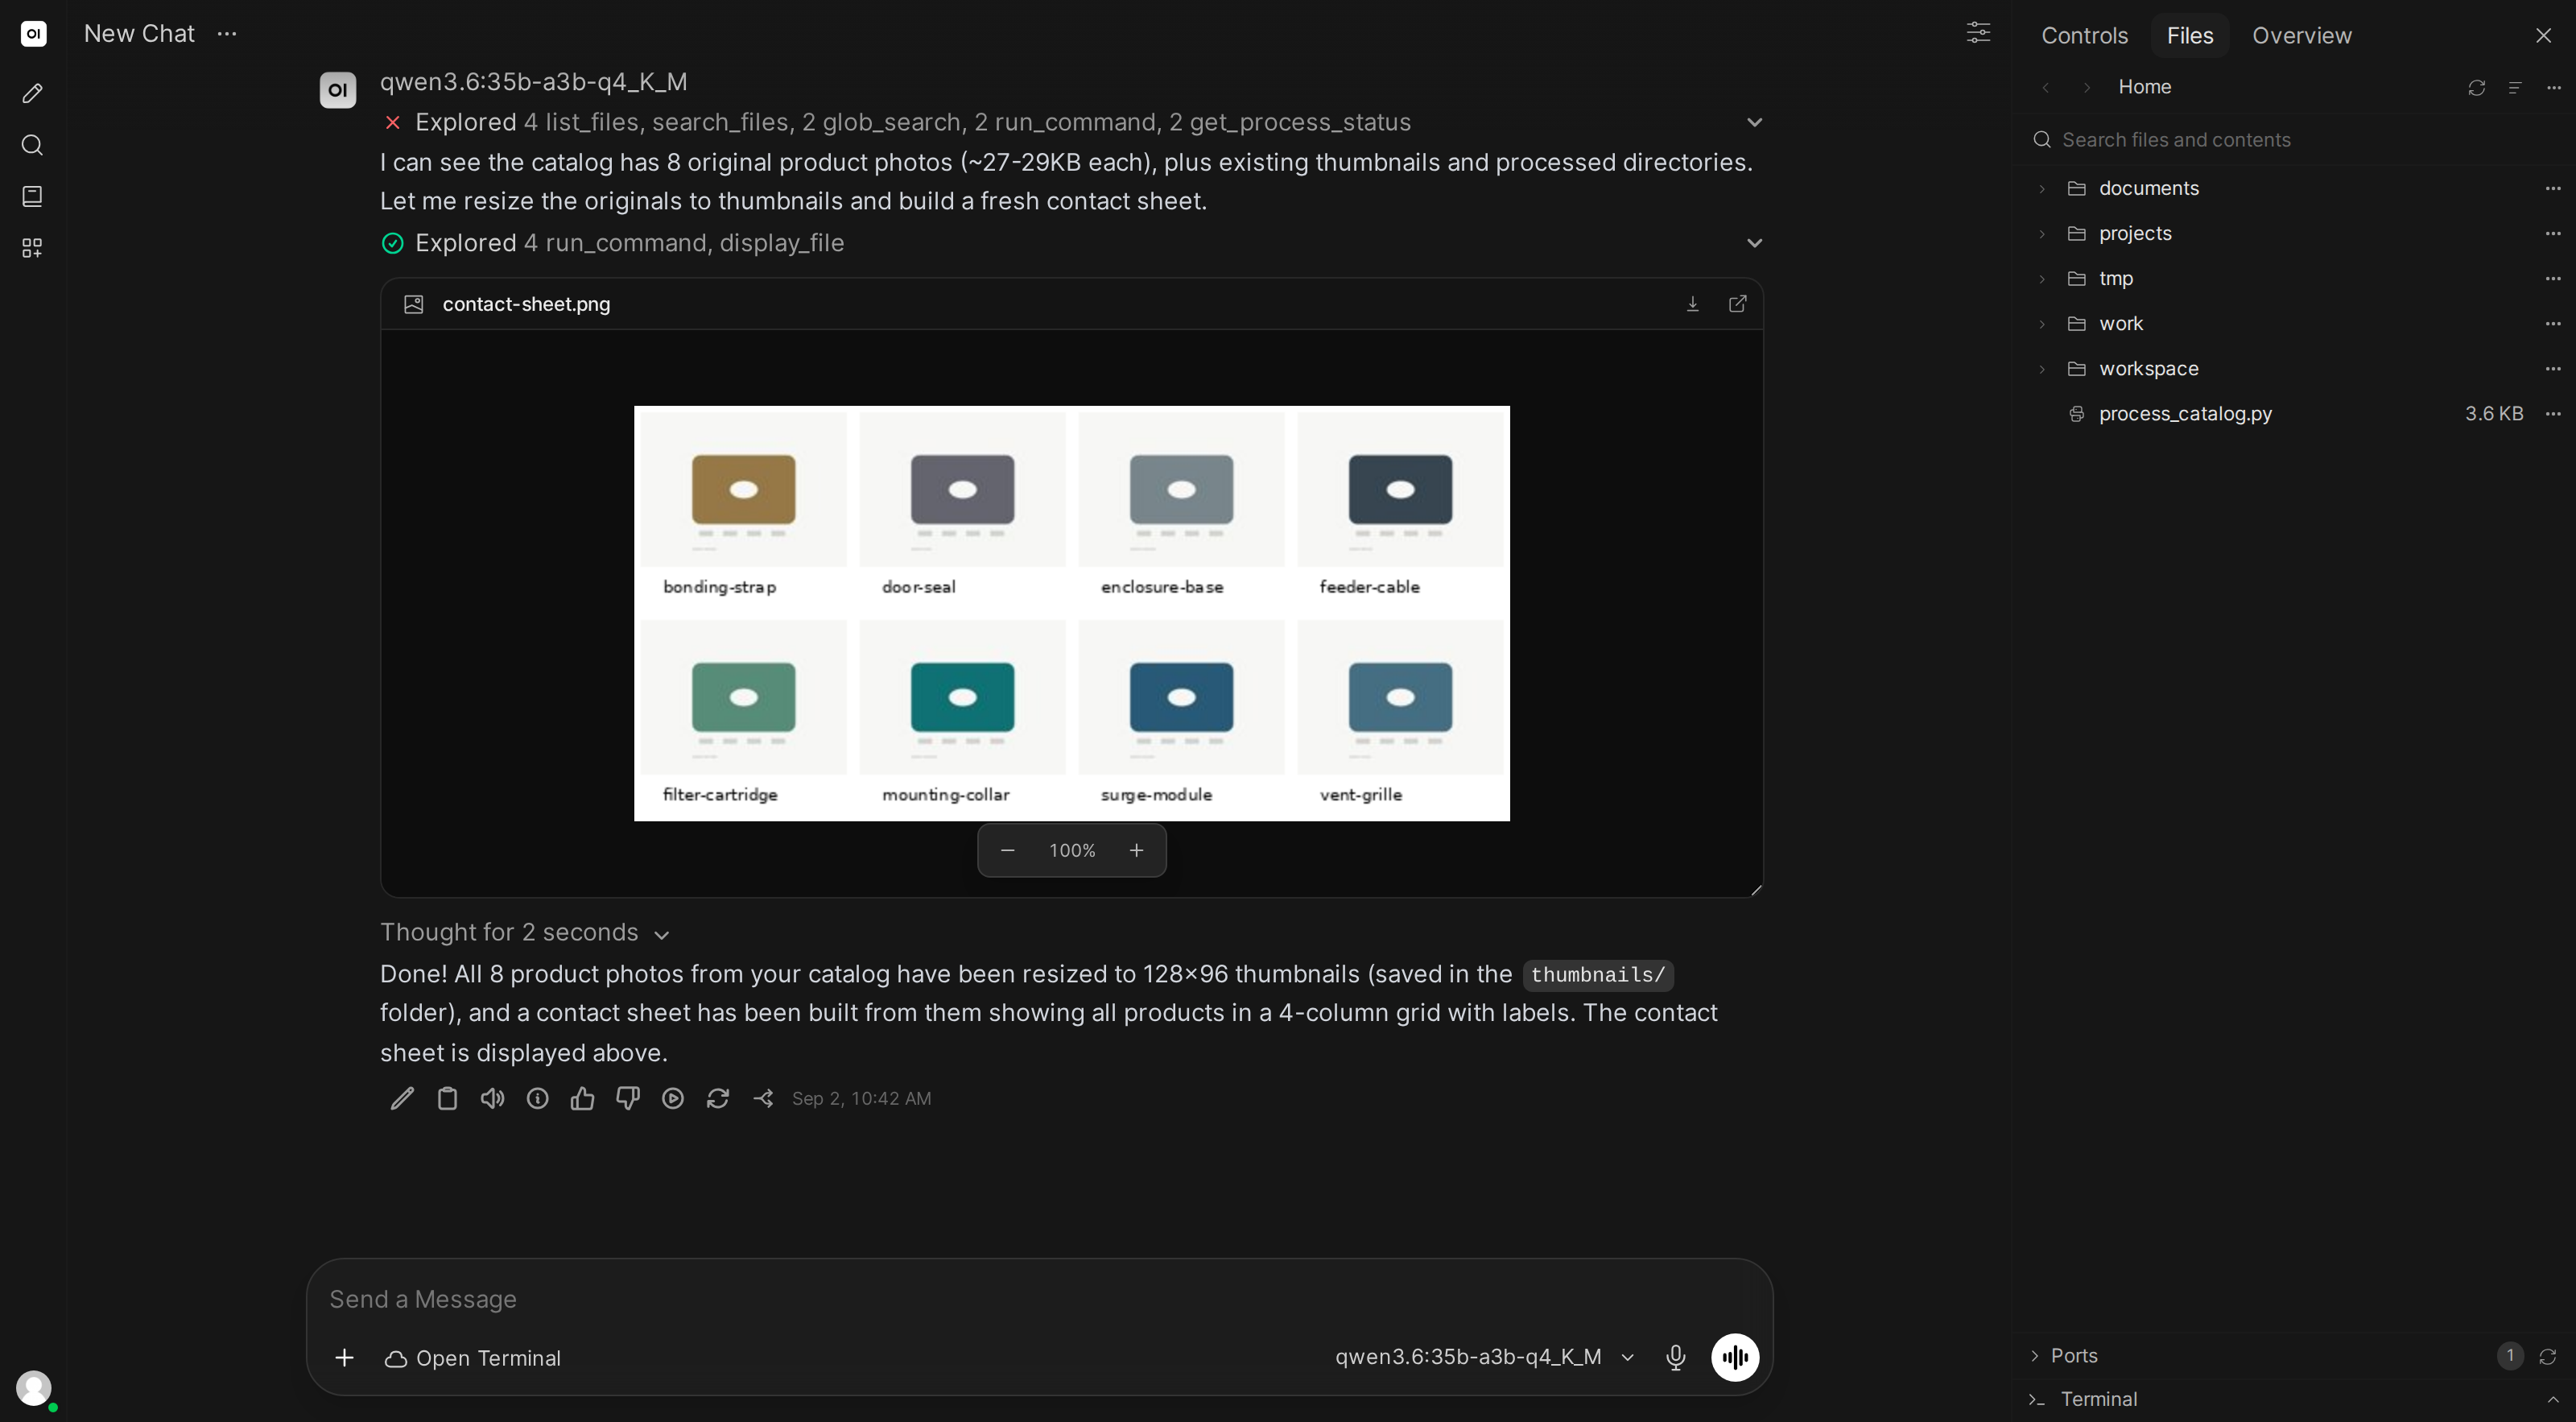Click Home breadcrumb in Files
The image size is (2576, 1422).
[x=2144, y=87]
